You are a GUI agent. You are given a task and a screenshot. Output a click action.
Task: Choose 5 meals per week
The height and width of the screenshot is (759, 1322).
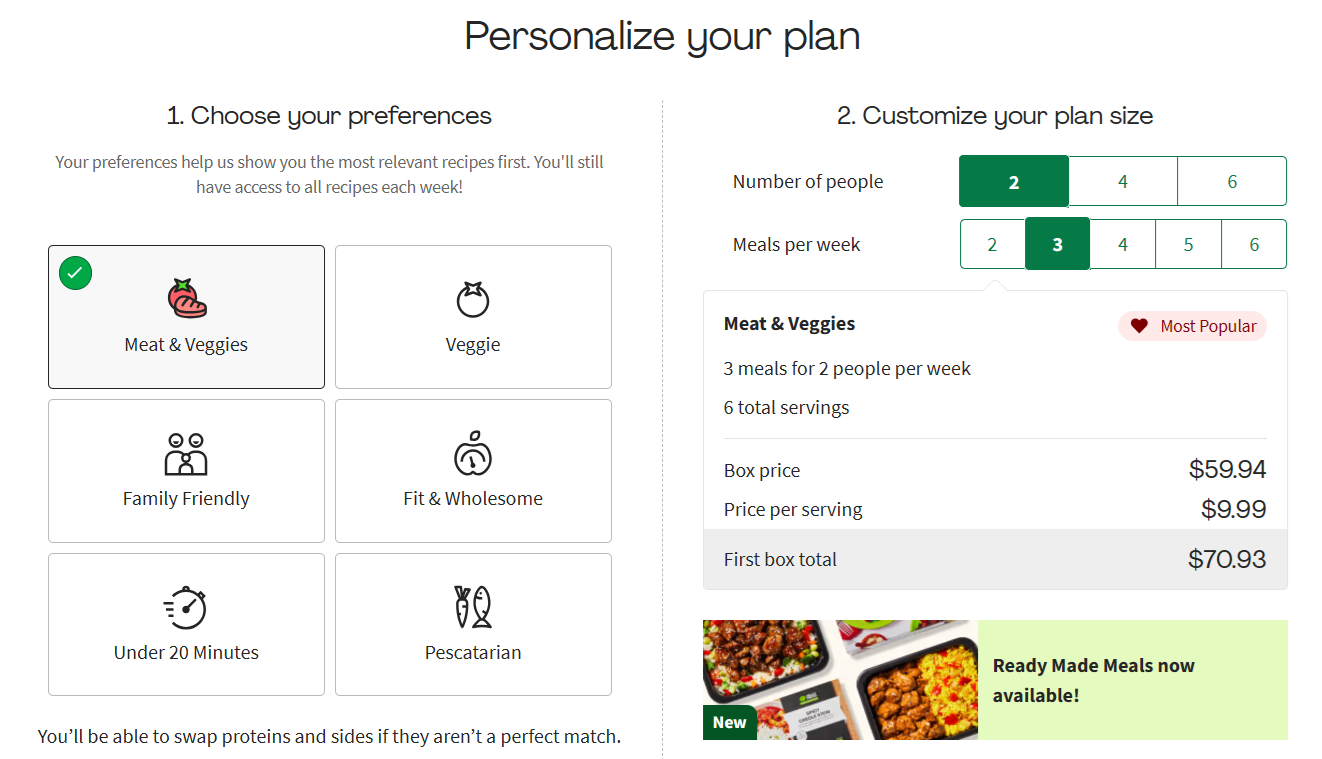click(x=1188, y=245)
